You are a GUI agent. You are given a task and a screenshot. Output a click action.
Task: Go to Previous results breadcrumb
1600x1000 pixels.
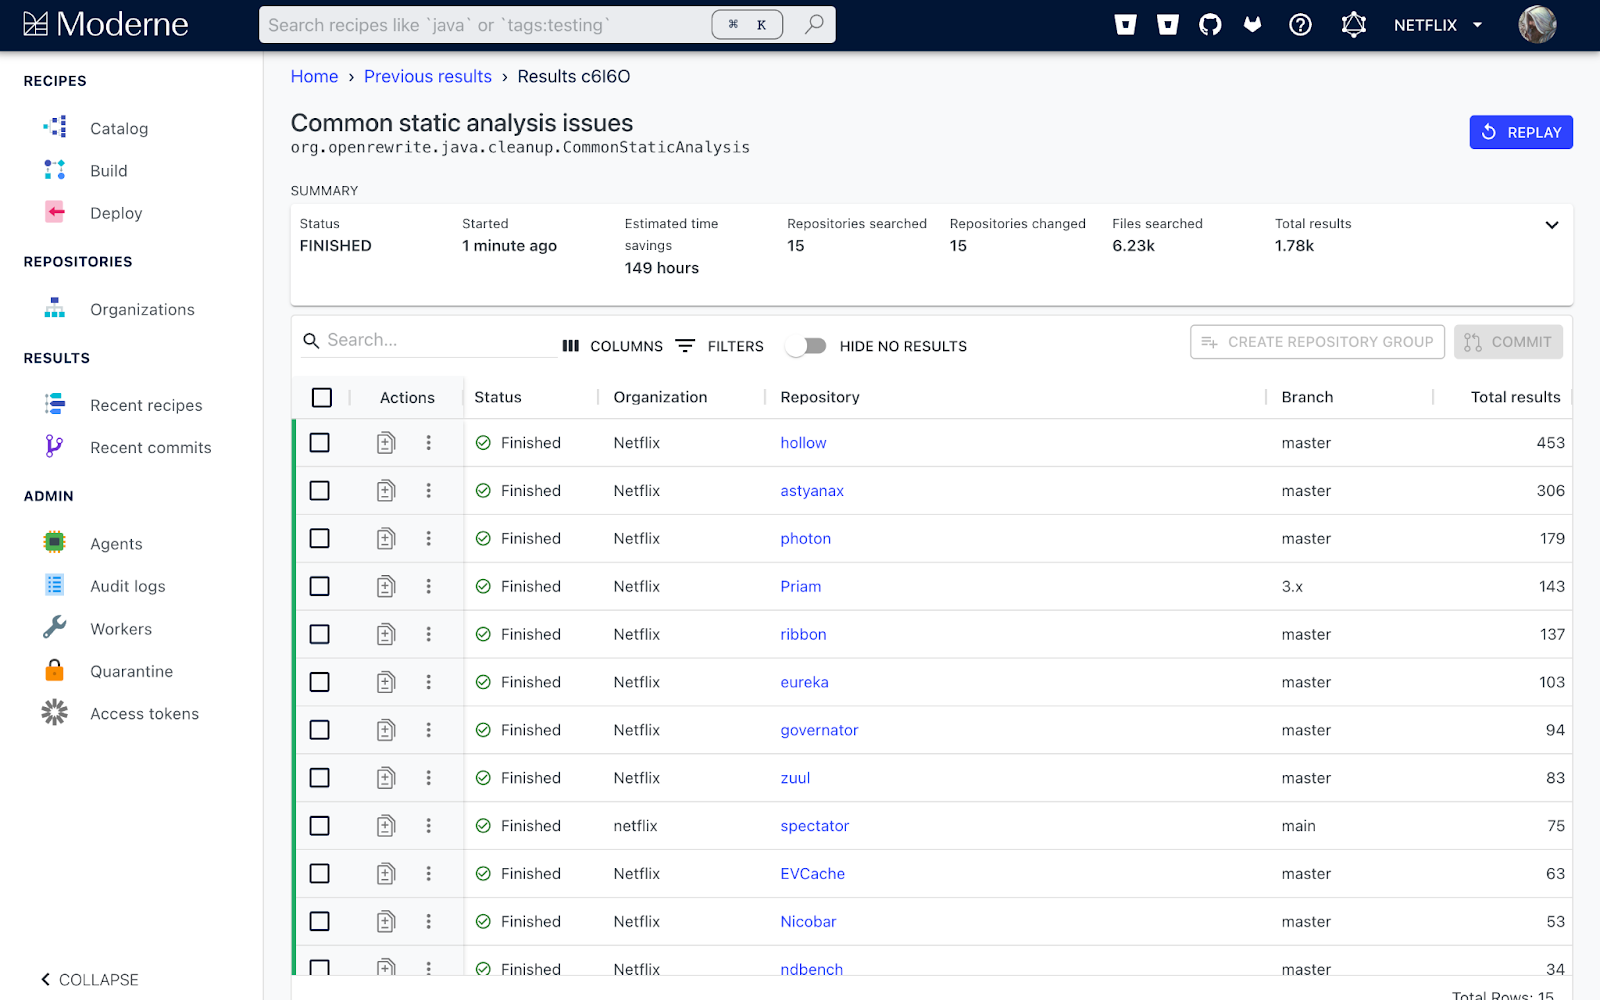point(428,77)
